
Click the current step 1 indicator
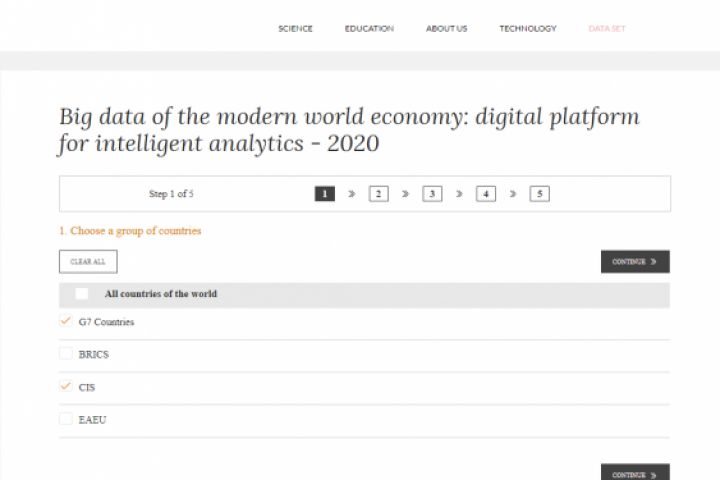tap(324, 194)
